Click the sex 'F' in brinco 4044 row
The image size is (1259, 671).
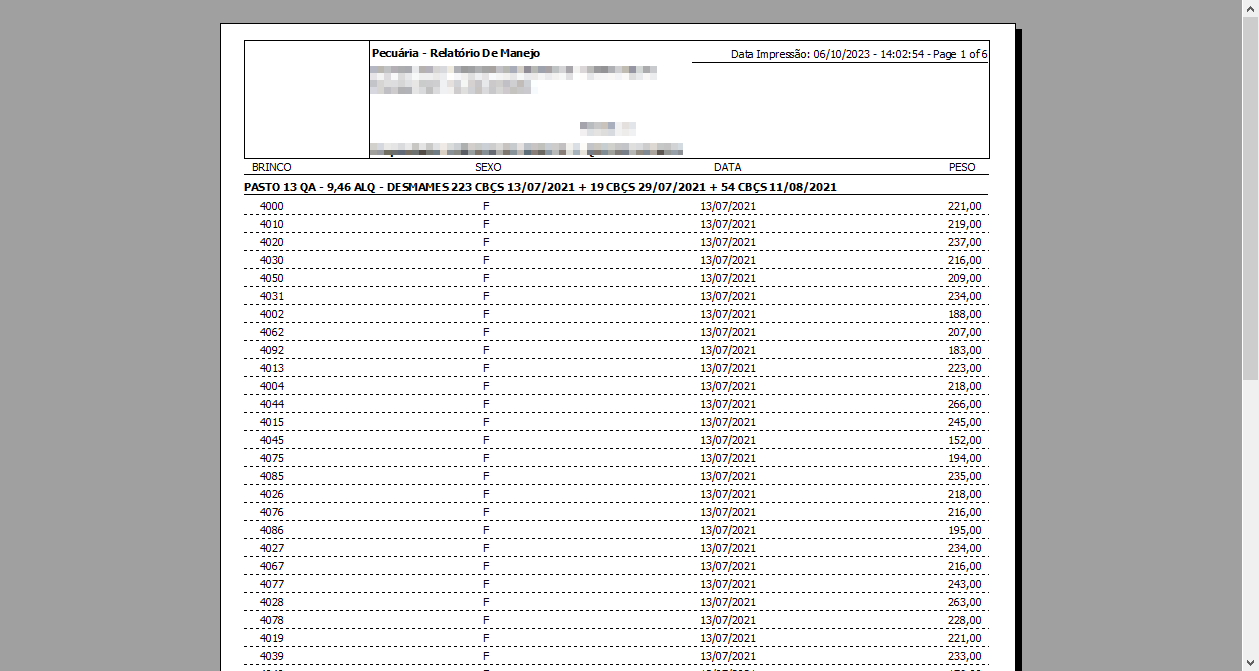(x=487, y=404)
